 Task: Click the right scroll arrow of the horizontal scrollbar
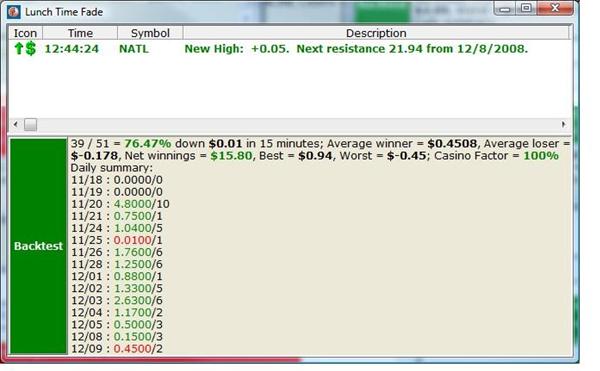tap(563, 124)
